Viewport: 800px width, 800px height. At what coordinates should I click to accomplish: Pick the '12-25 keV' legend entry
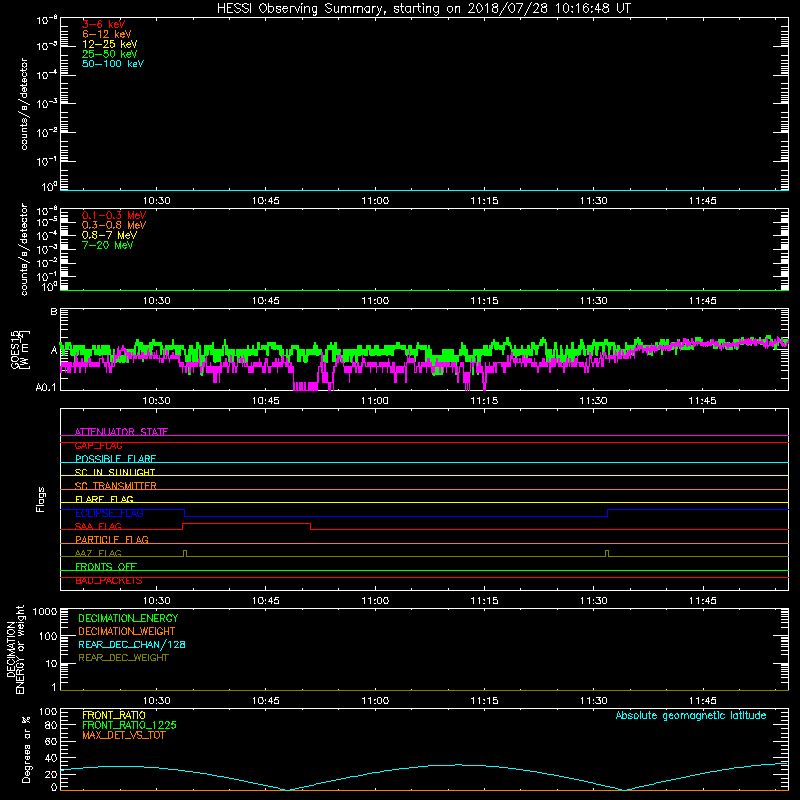point(110,44)
